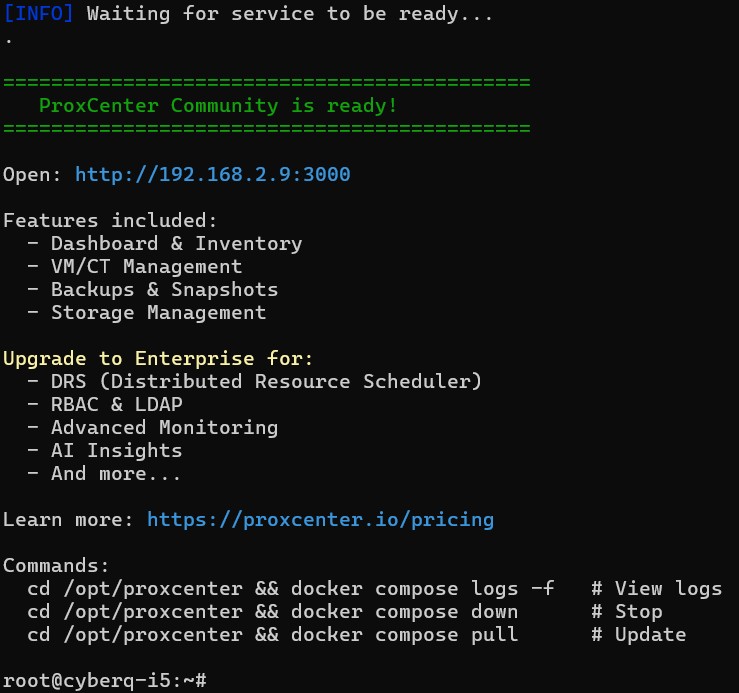Click the "RBAC & LDAP" line
This screenshot has height=693, width=739.
coord(116,405)
